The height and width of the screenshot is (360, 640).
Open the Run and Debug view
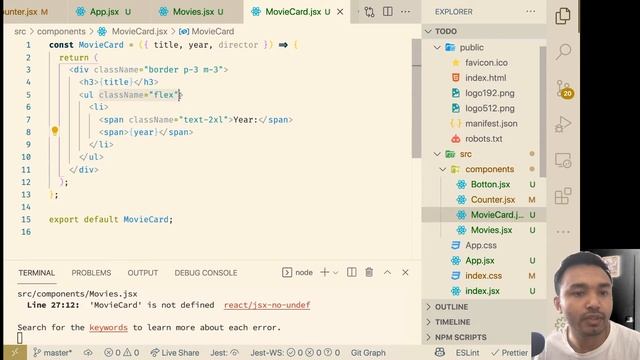tap(563, 124)
